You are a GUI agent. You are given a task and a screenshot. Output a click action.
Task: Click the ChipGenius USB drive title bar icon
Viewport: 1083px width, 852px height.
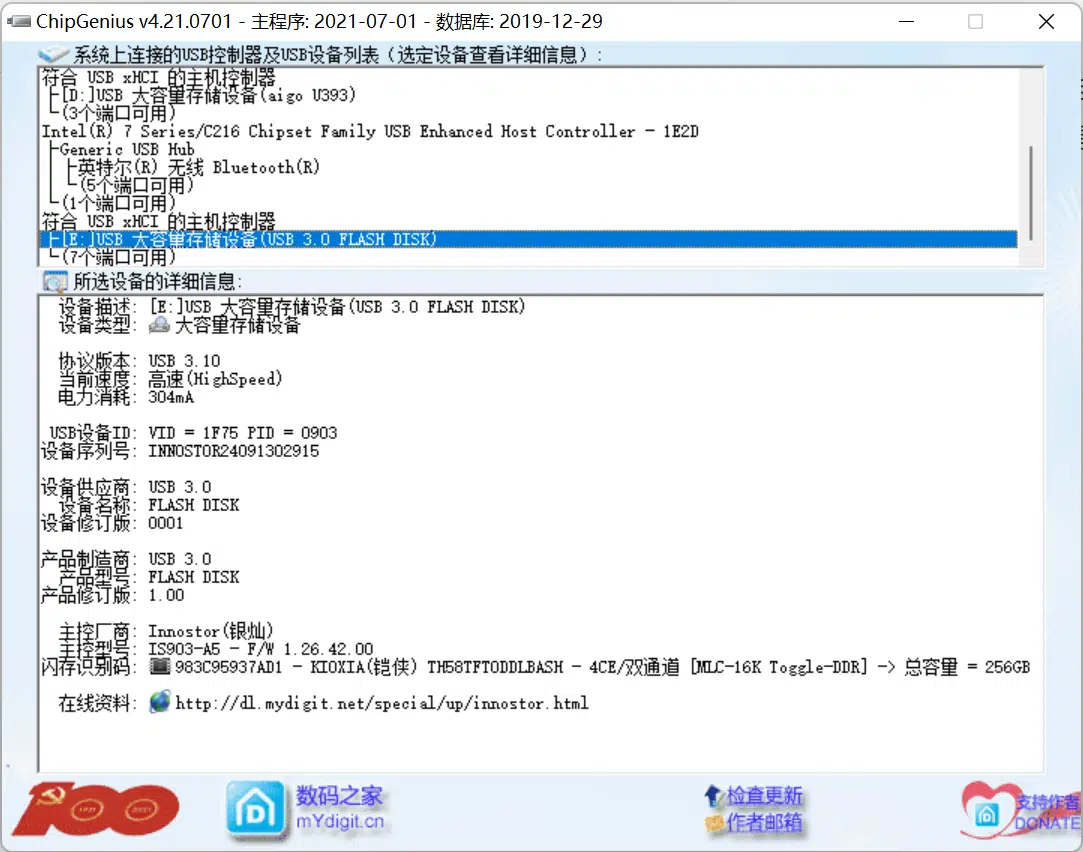click(19, 21)
